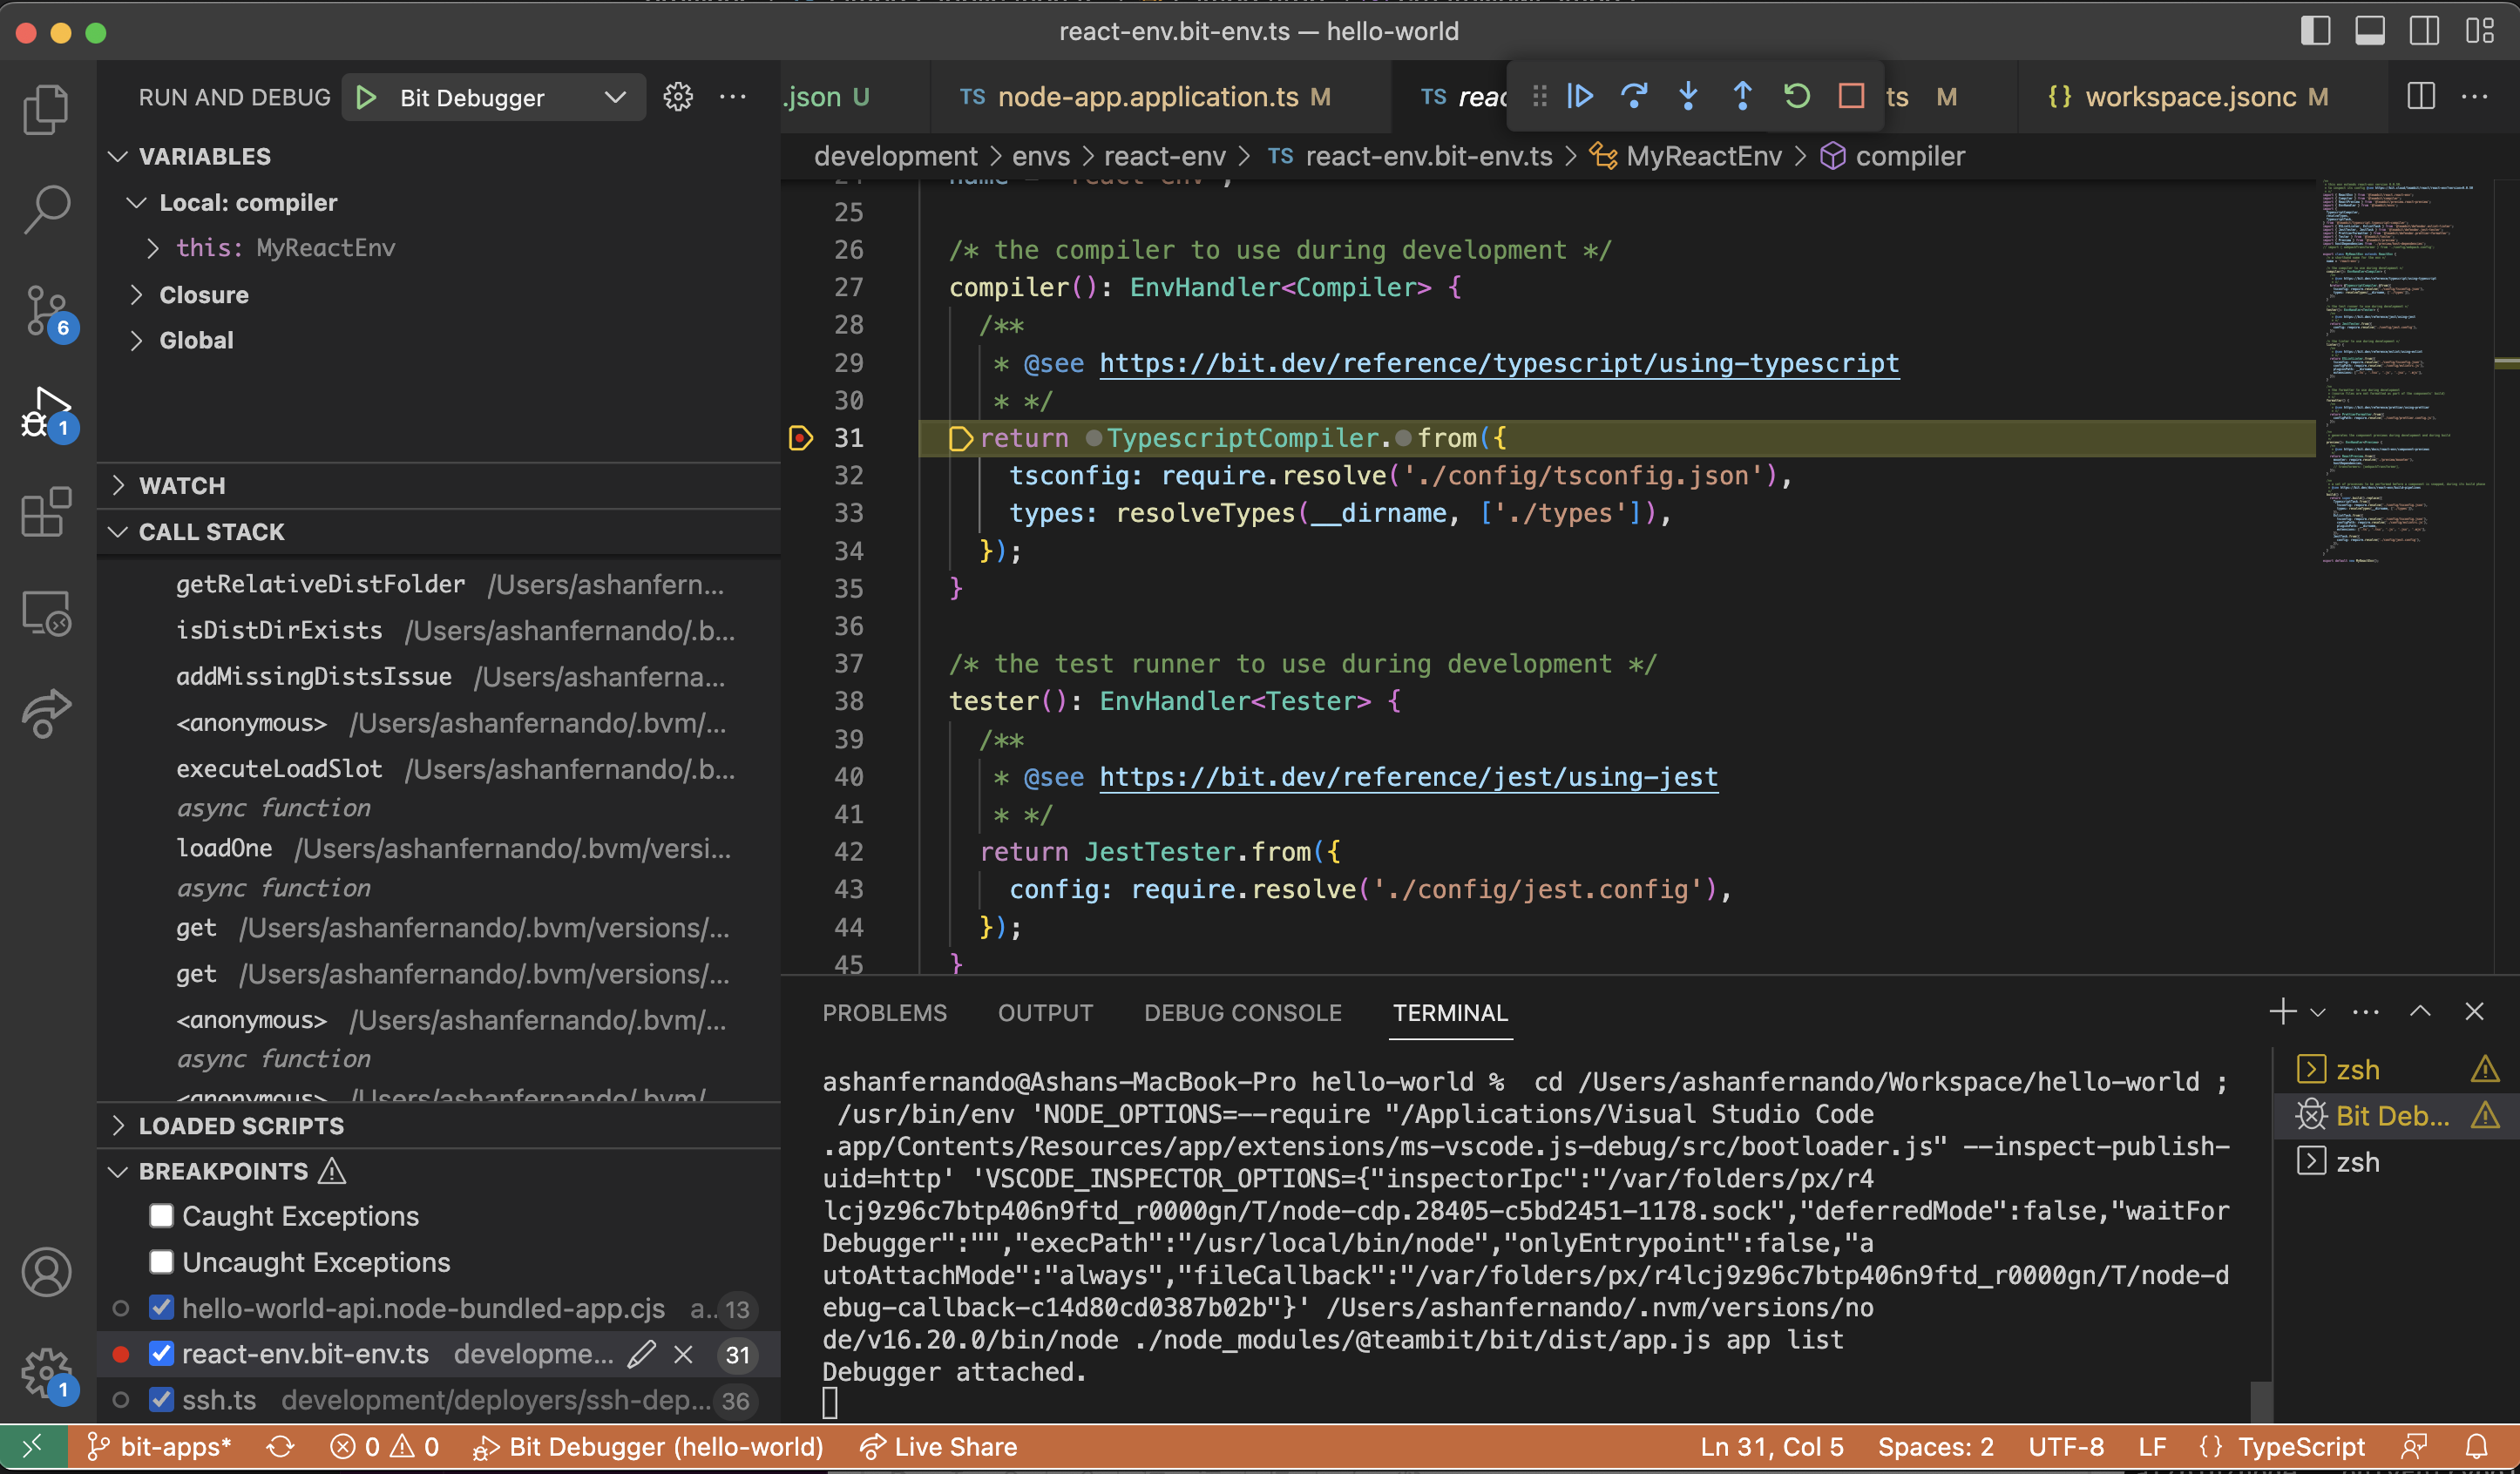
Task: Click the @see TypeScript reference link
Action: (1499, 362)
